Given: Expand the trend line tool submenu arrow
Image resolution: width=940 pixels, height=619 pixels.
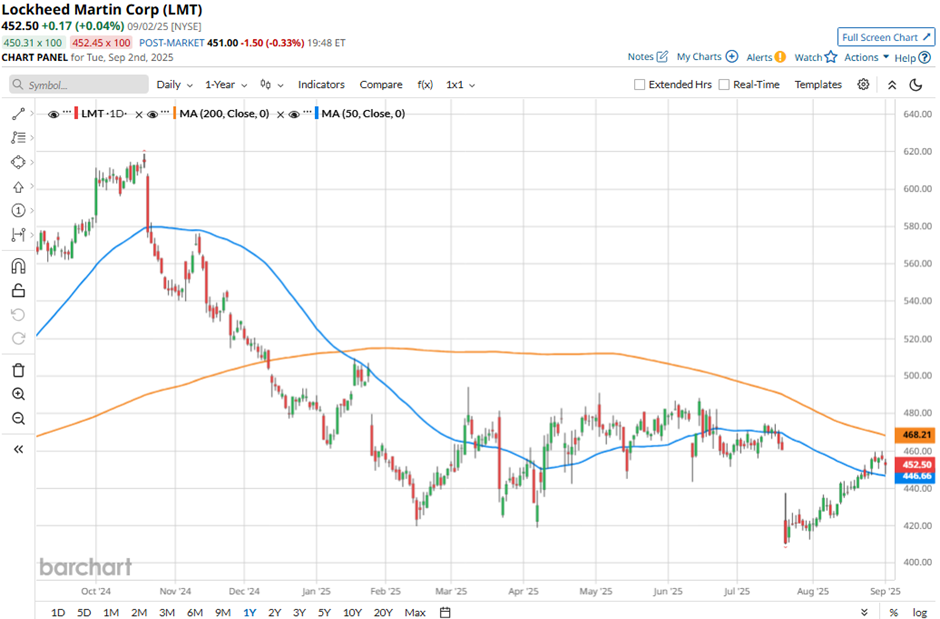Looking at the screenshot, I should [32, 114].
